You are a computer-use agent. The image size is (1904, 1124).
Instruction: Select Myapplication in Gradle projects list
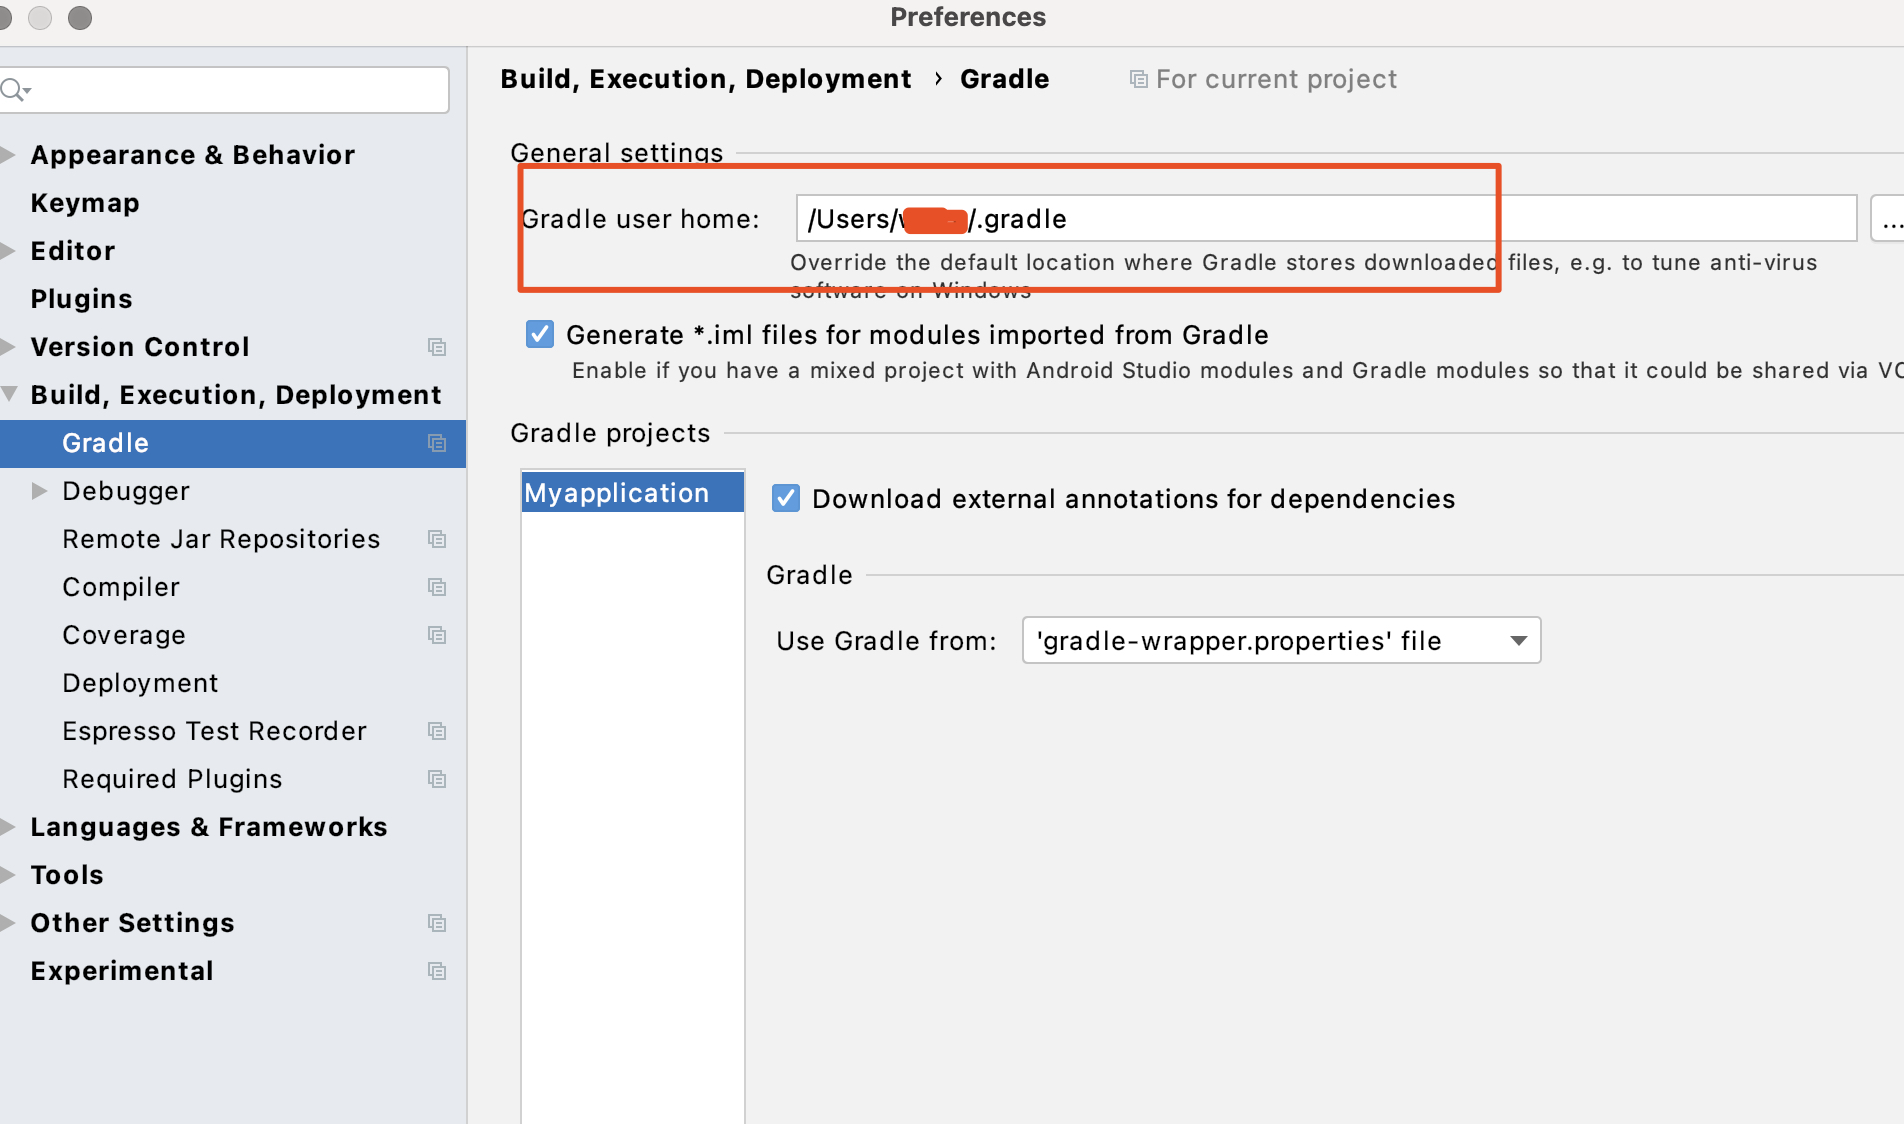pos(617,492)
